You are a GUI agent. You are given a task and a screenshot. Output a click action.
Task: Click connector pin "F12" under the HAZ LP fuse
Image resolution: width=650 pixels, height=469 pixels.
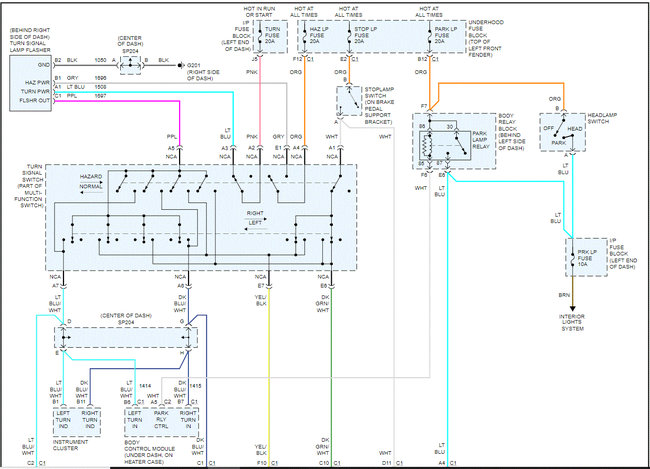(298, 59)
